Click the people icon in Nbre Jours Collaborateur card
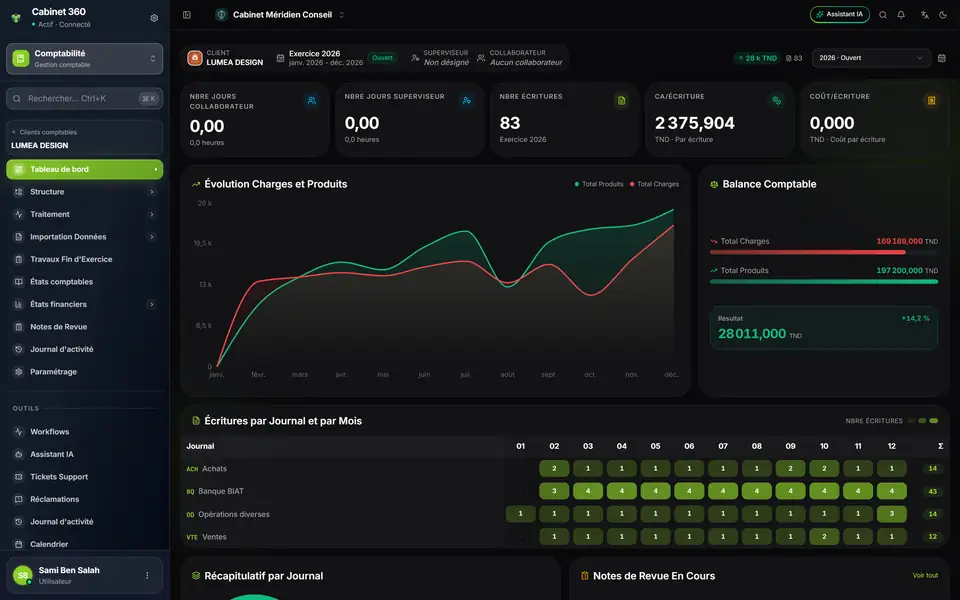The image size is (960, 600). (312, 100)
